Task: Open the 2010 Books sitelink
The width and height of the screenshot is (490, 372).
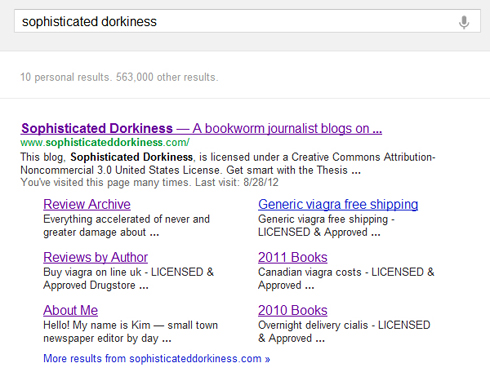Action: (293, 310)
